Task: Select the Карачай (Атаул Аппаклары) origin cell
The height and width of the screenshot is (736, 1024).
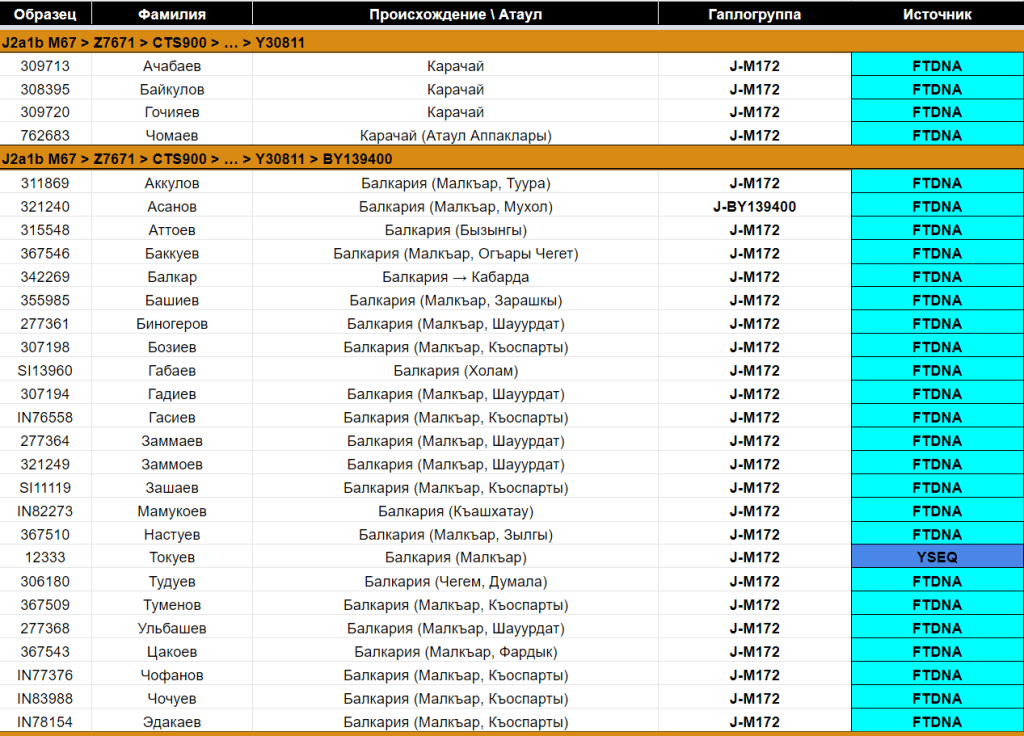Action: point(455,136)
